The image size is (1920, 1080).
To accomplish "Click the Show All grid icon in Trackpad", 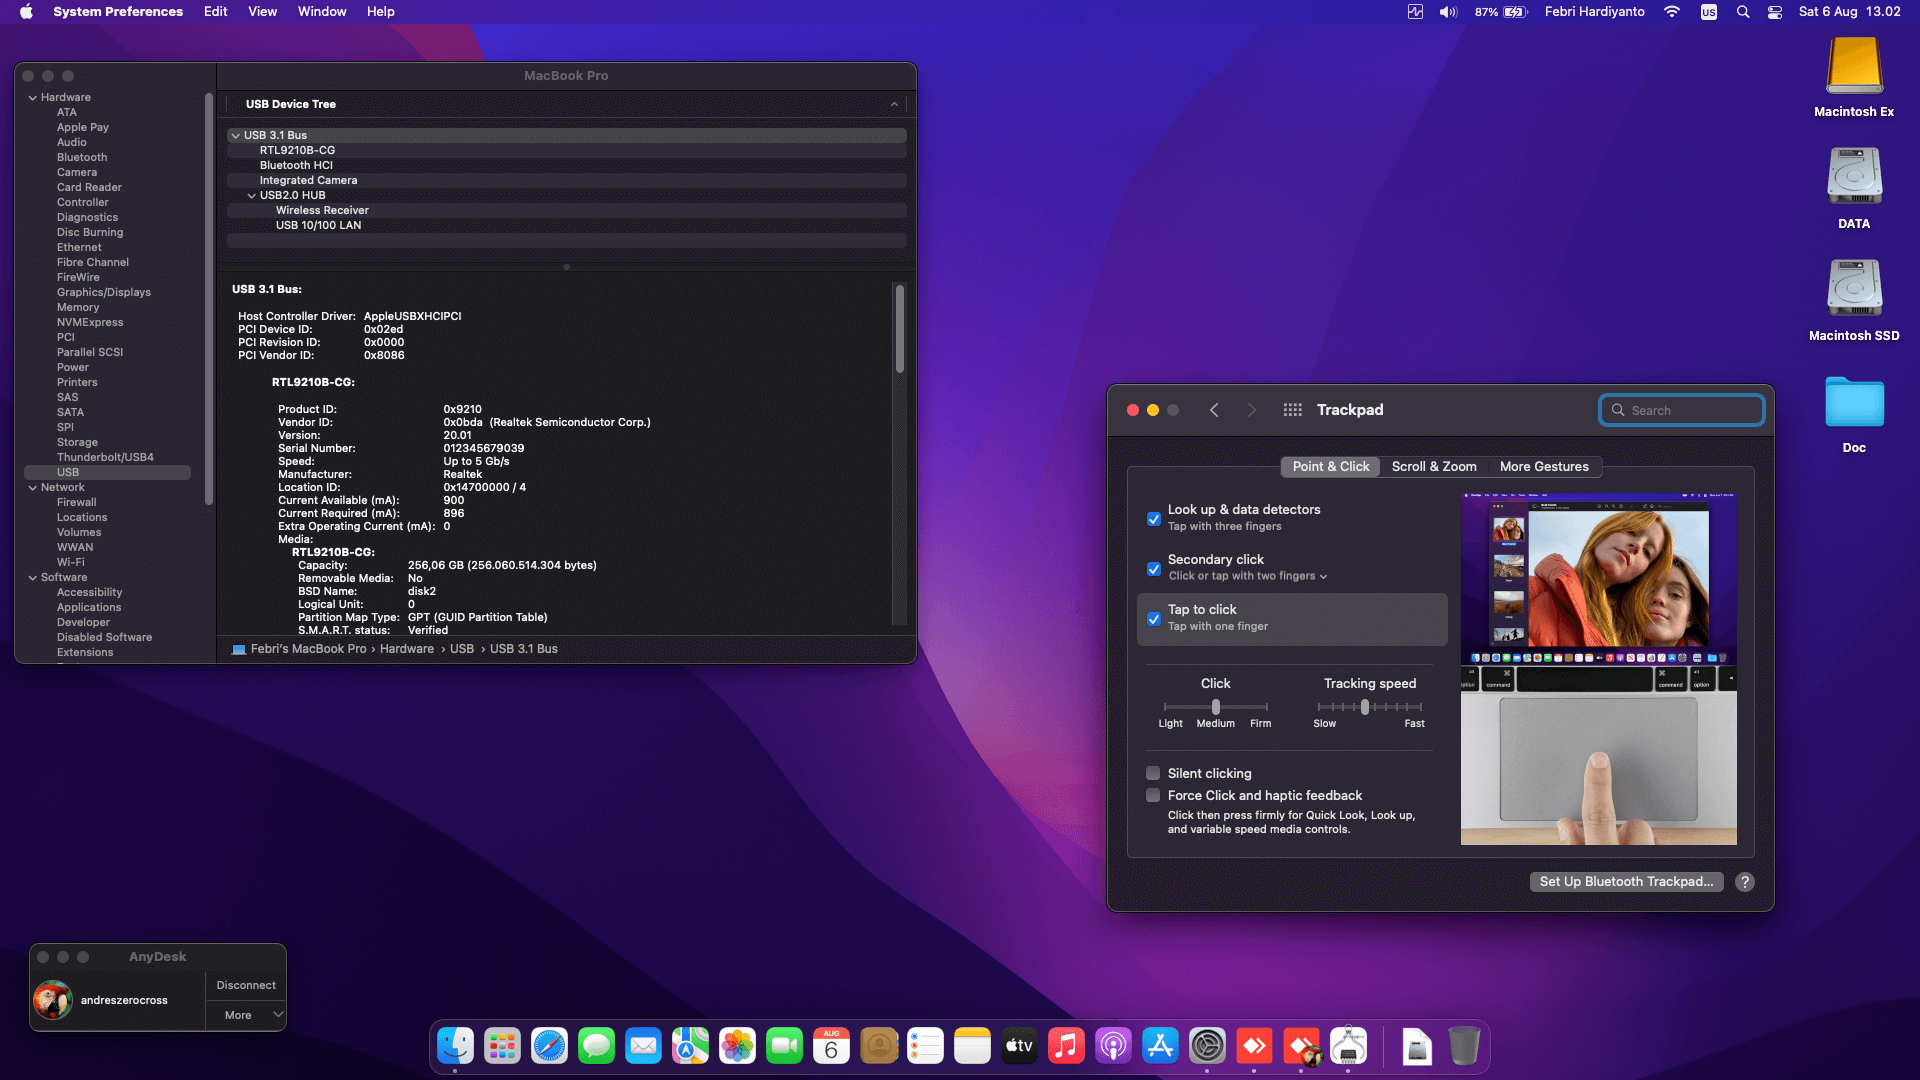I will pyautogui.click(x=1292, y=410).
